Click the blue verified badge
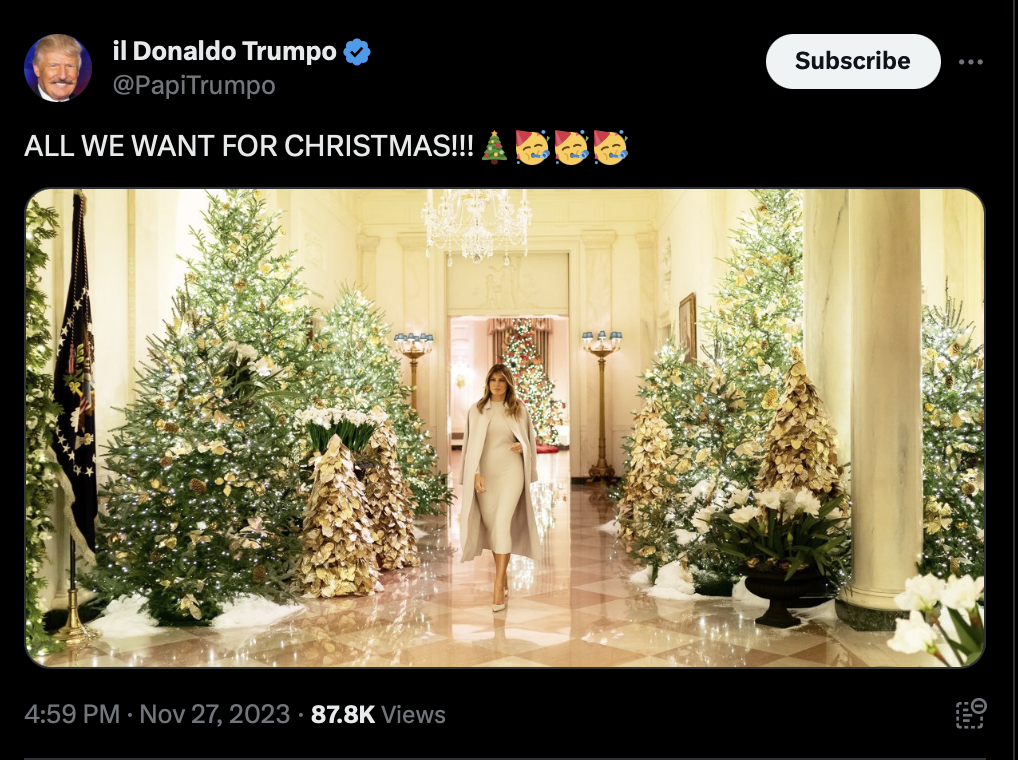This screenshot has height=760, width=1018. click(356, 51)
